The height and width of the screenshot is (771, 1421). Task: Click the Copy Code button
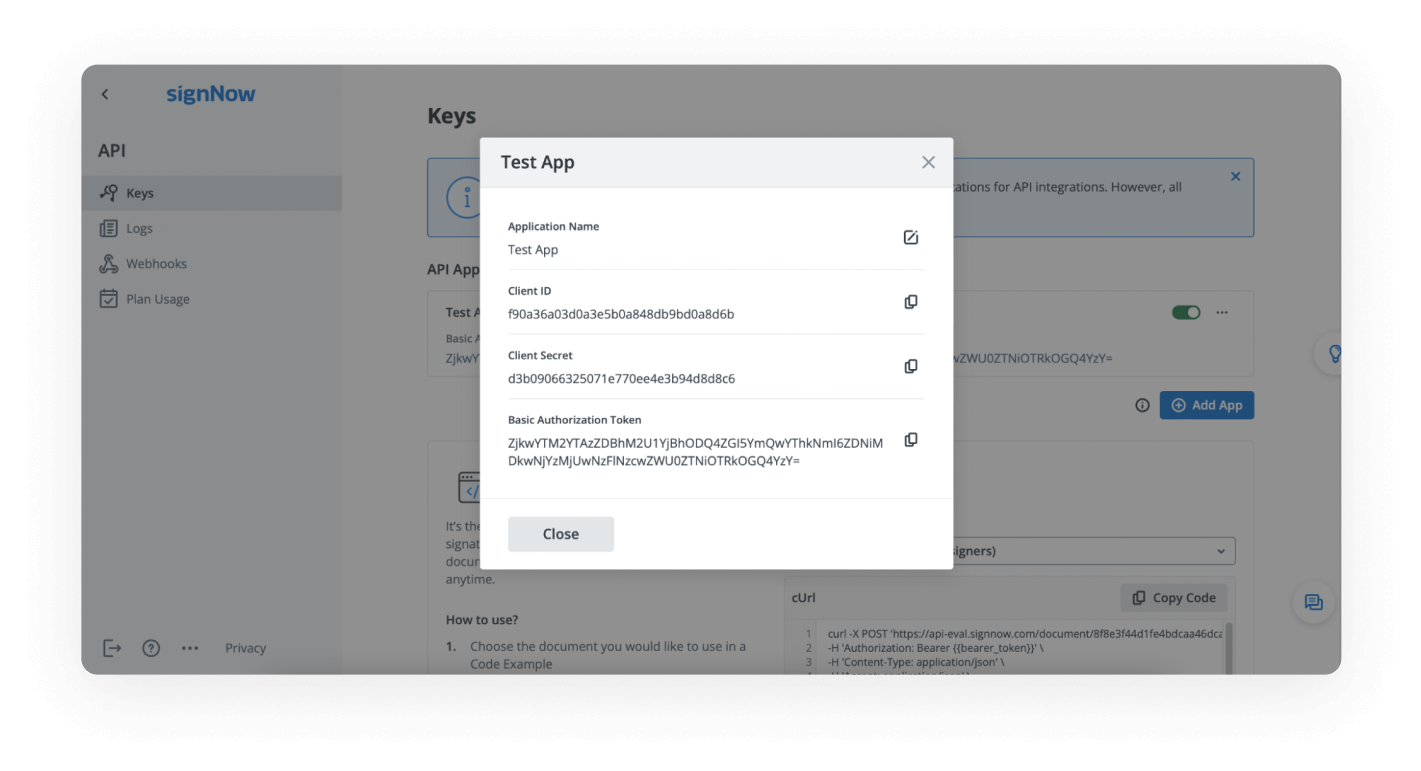1173,598
